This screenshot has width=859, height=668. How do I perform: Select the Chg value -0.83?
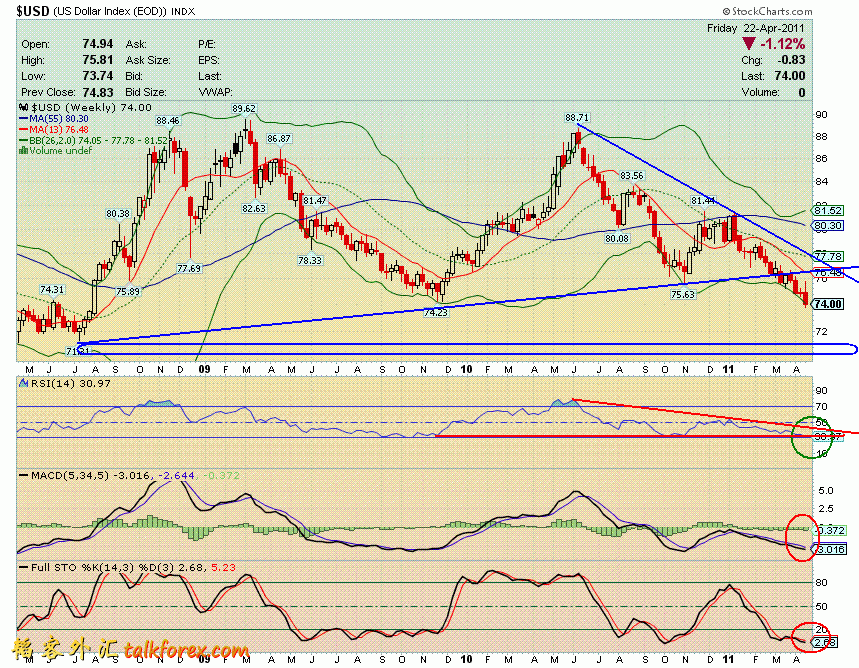point(791,60)
